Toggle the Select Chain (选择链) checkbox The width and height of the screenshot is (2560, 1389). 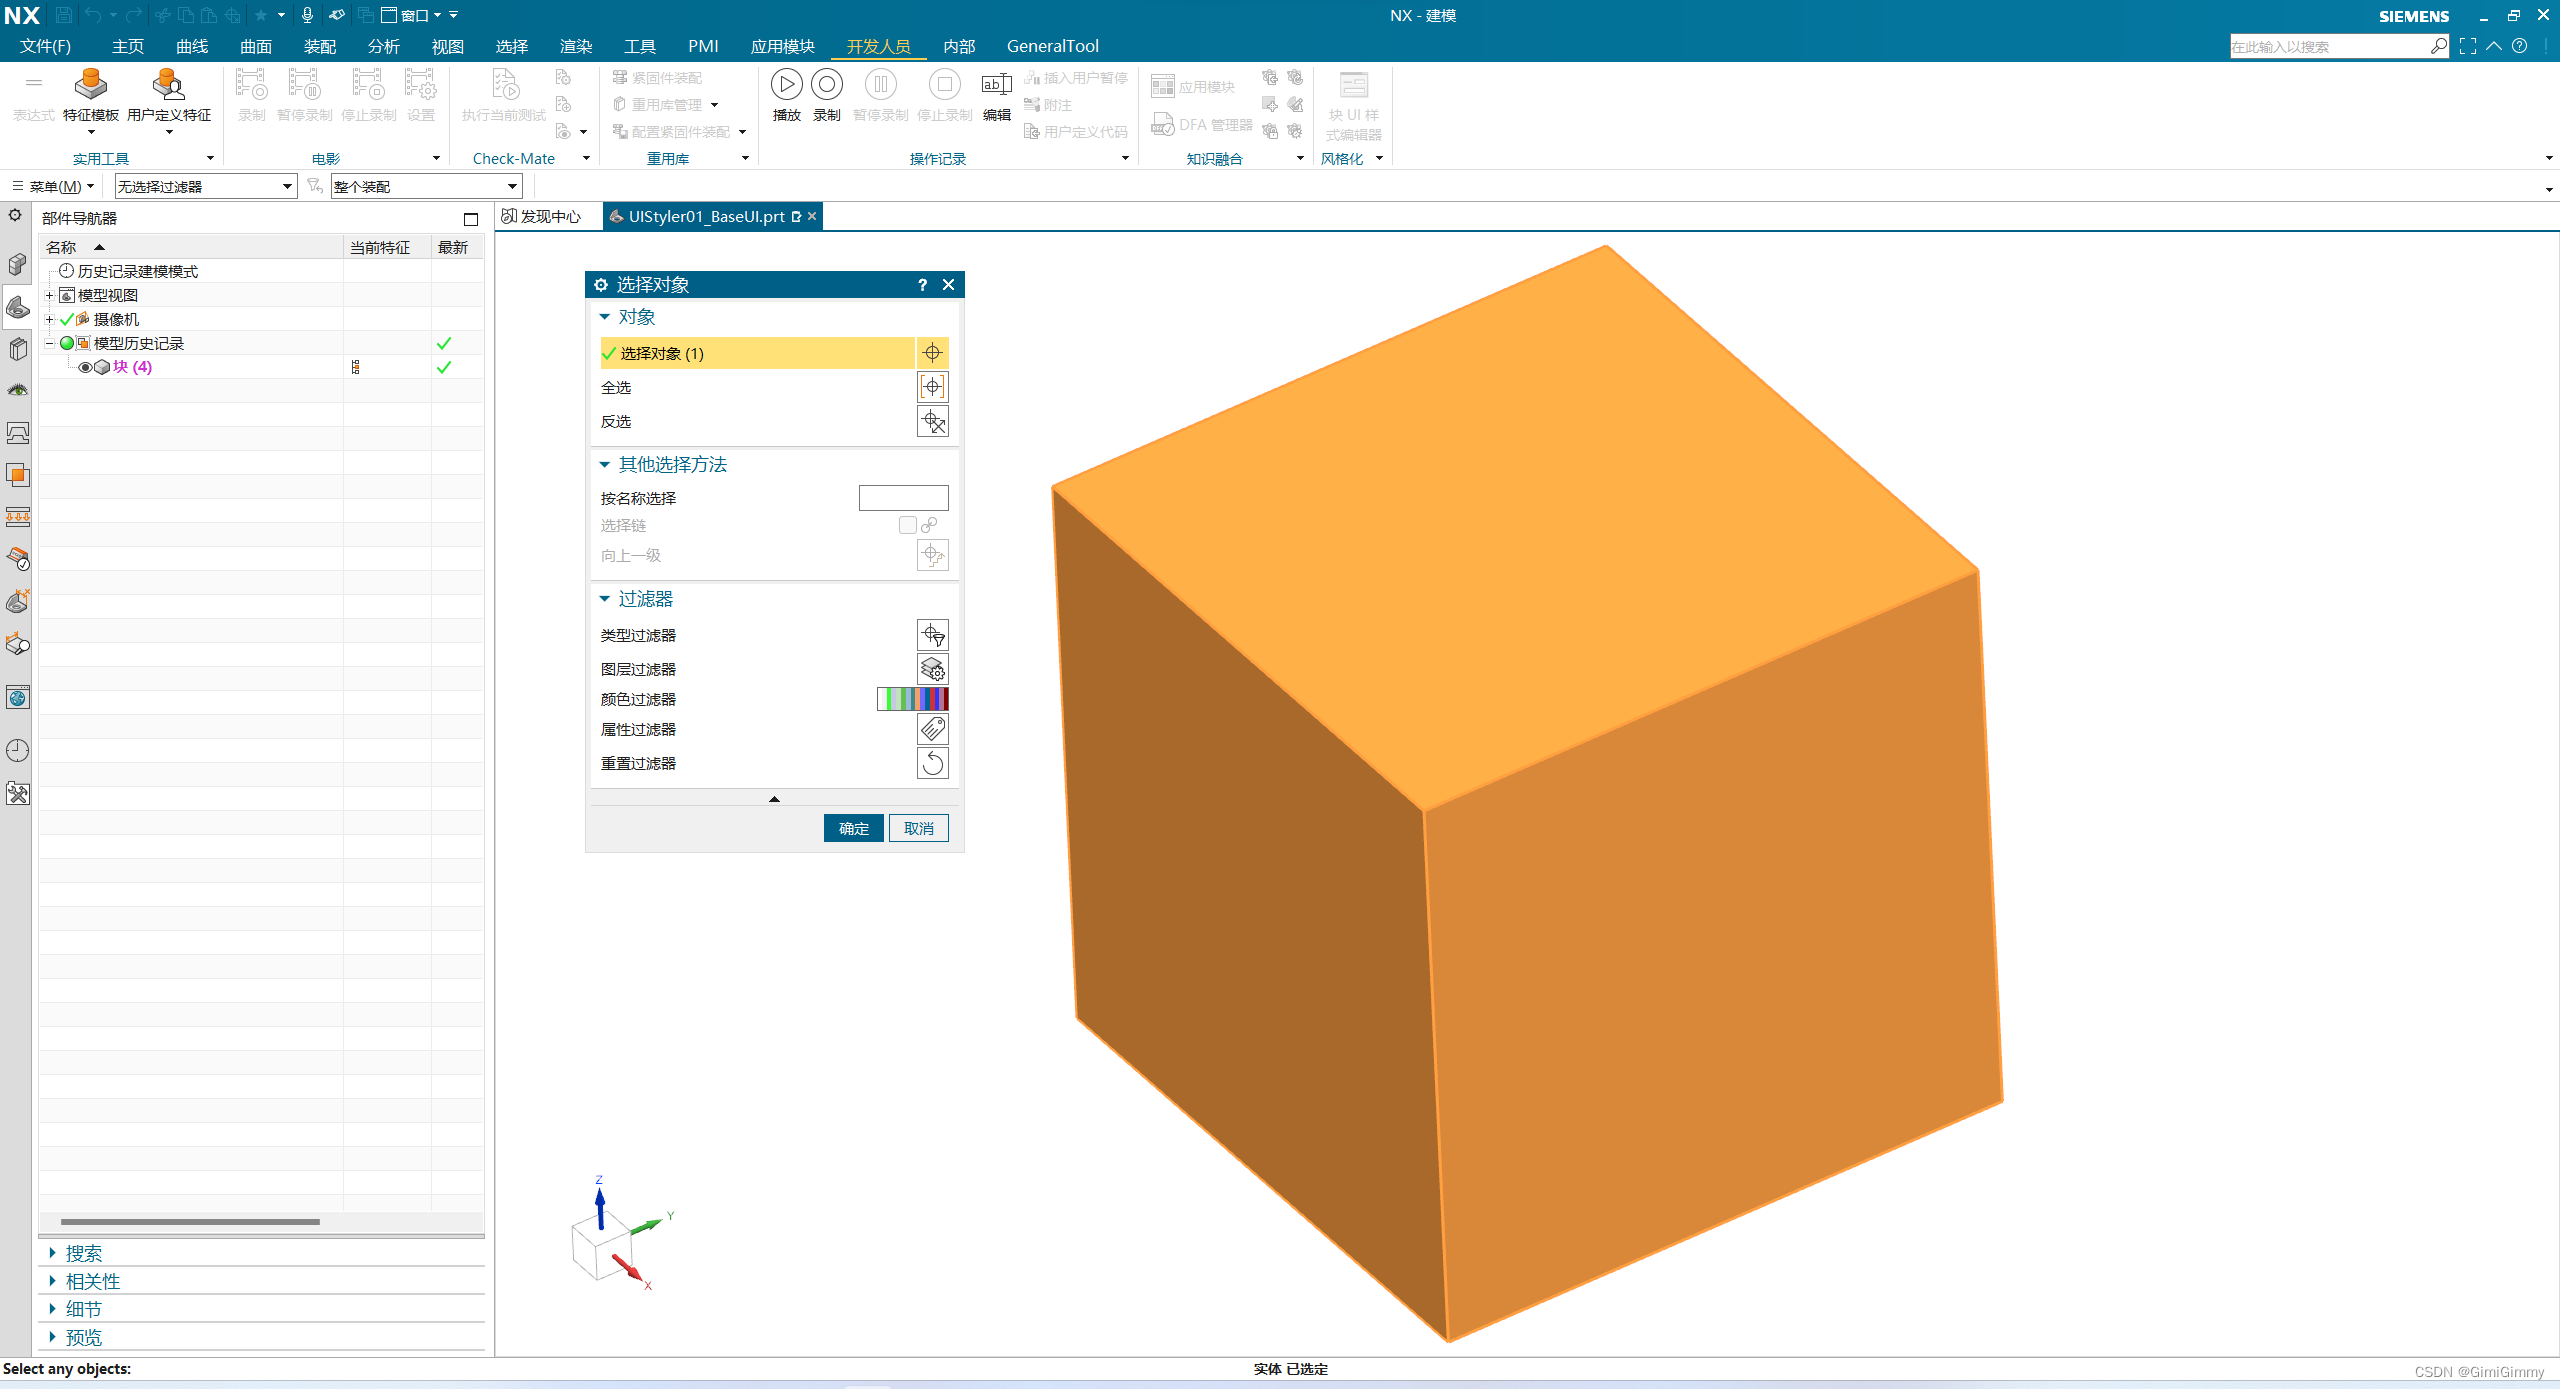point(907,525)
